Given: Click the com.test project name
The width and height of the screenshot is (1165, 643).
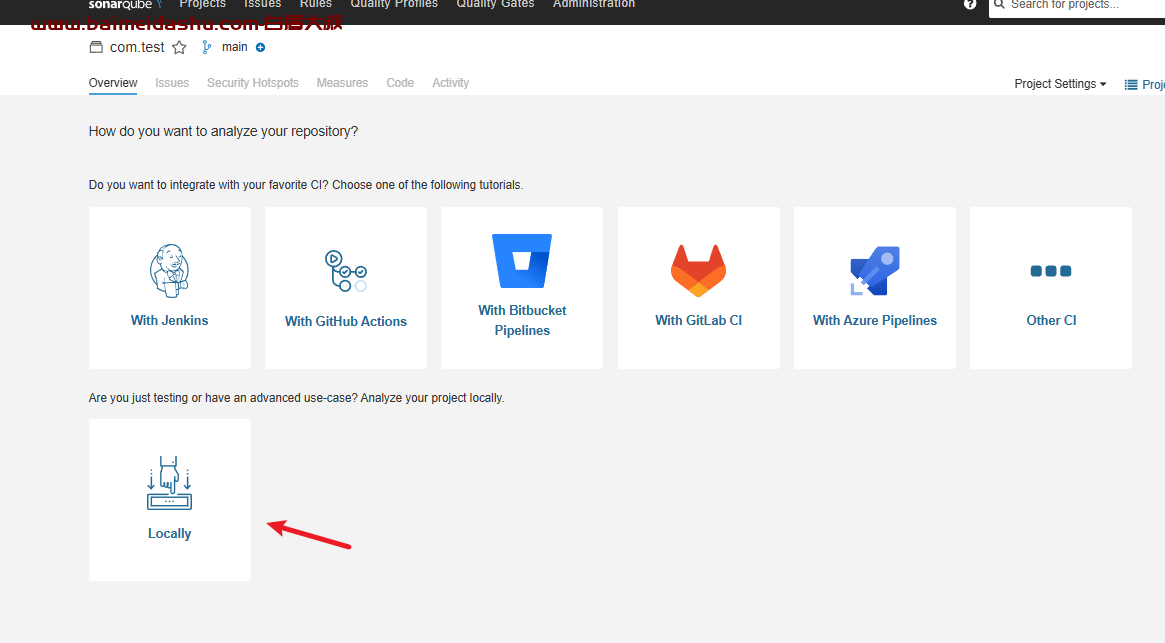Looking at the screenshot, I should tap(137, 48).
